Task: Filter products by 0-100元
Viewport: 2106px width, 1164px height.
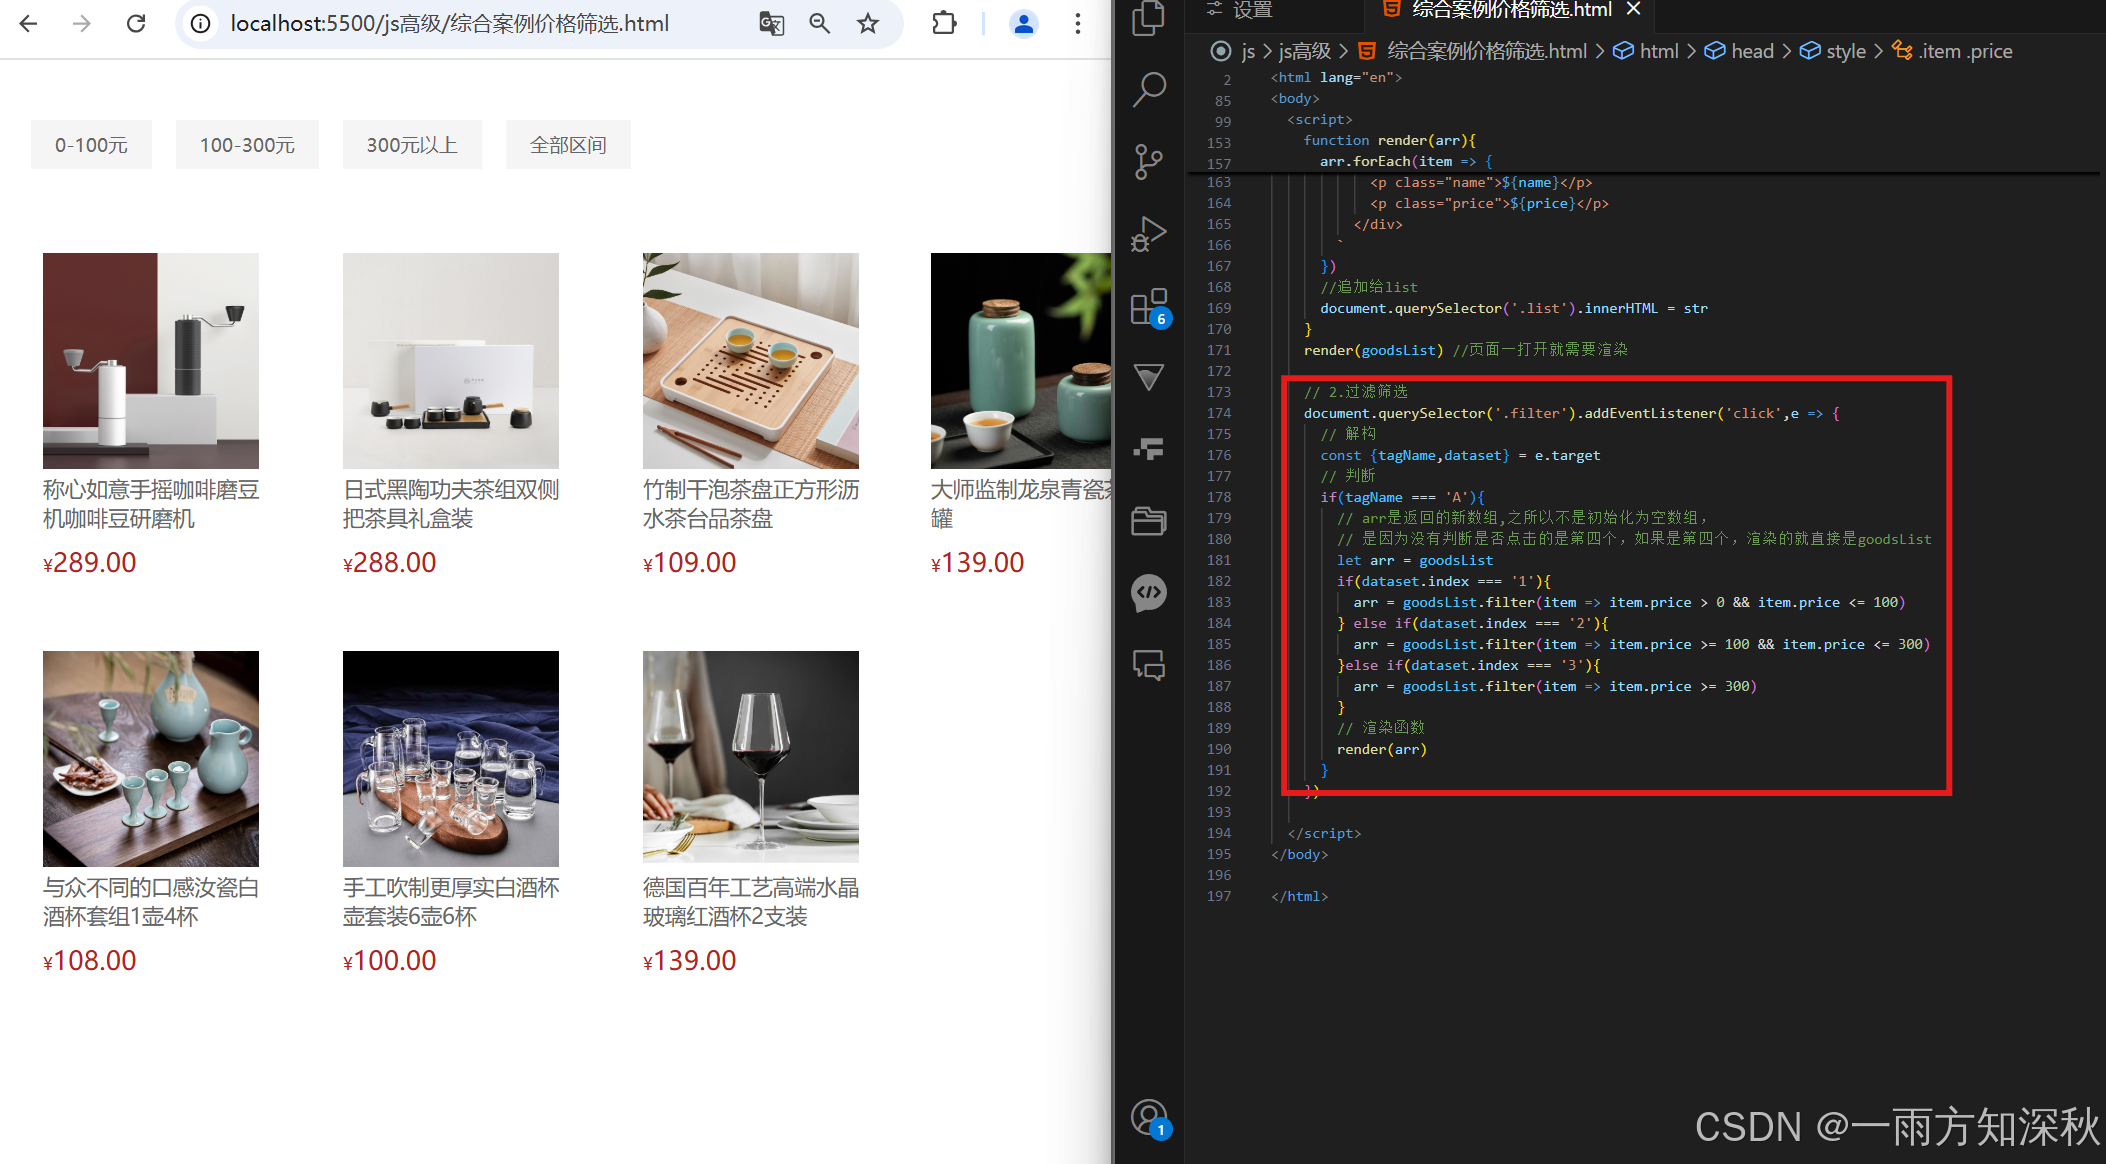Action: (x=91, y=145)
